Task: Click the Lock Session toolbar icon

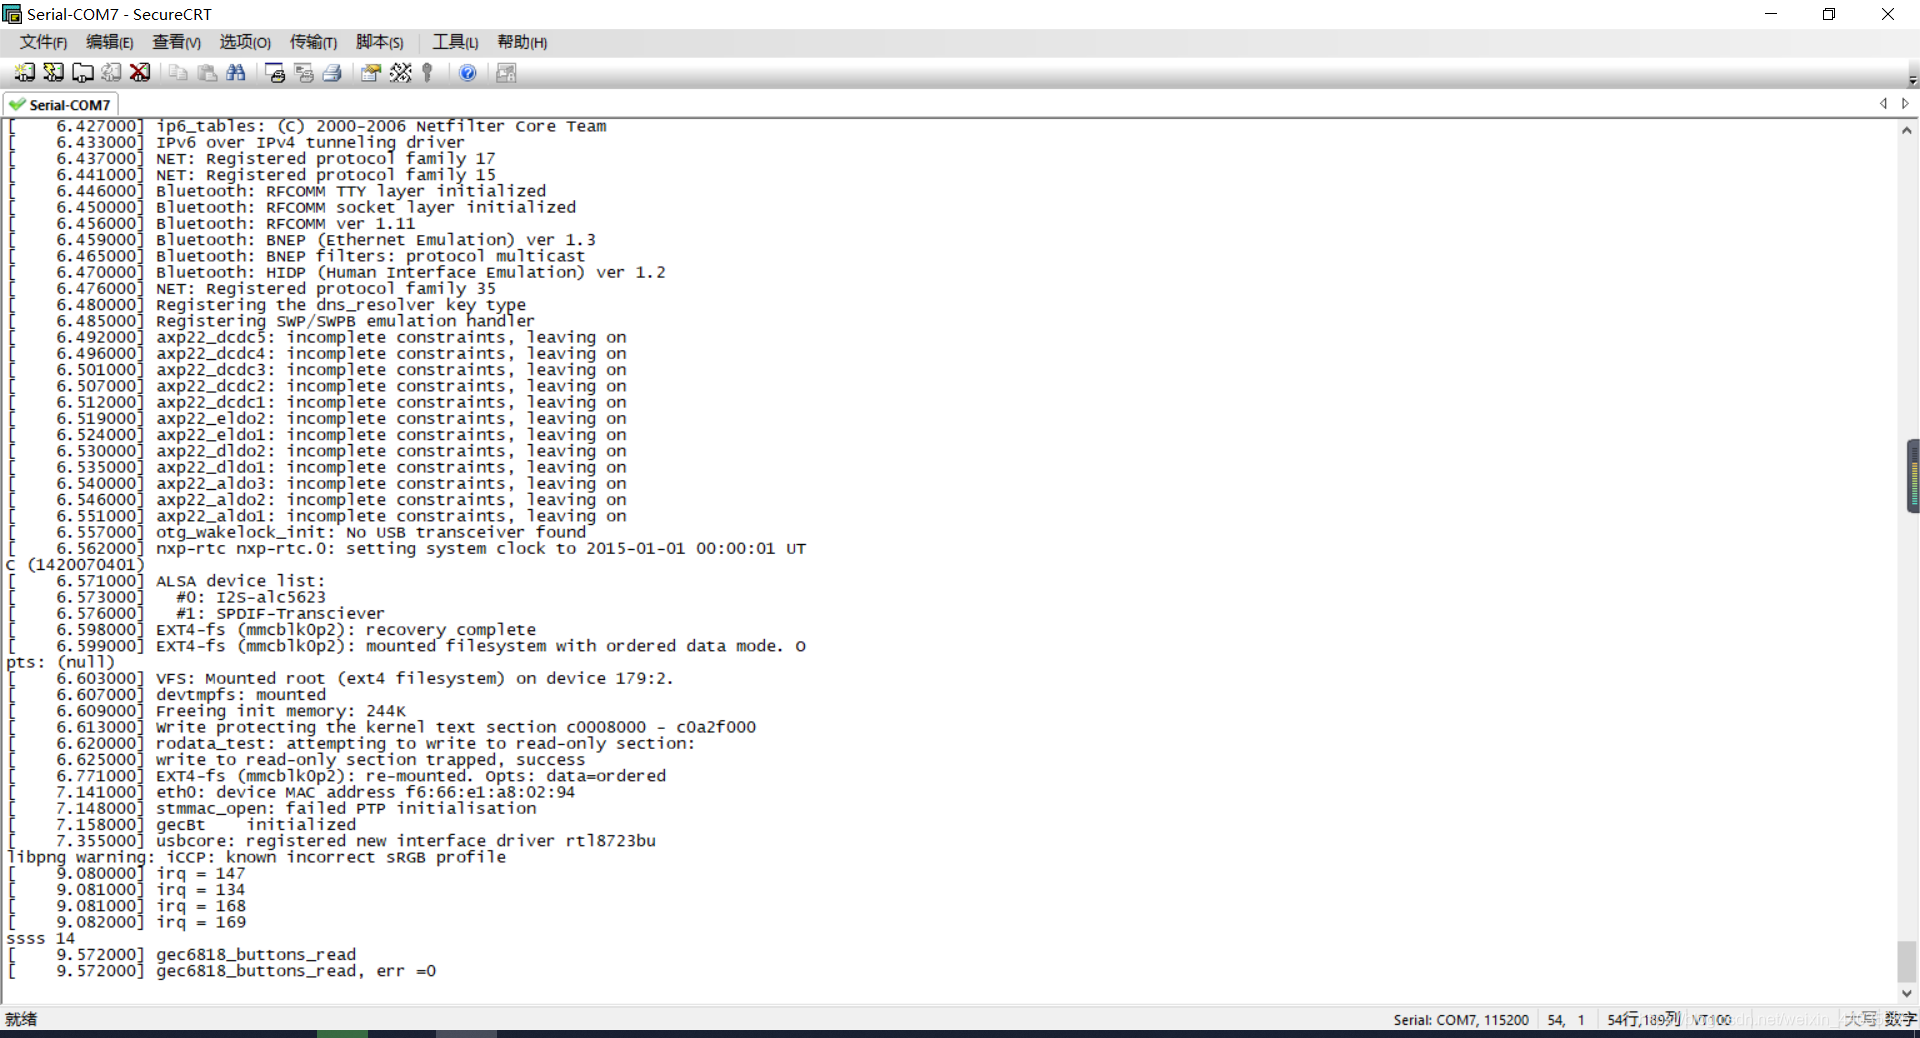Action: point(506,72)
